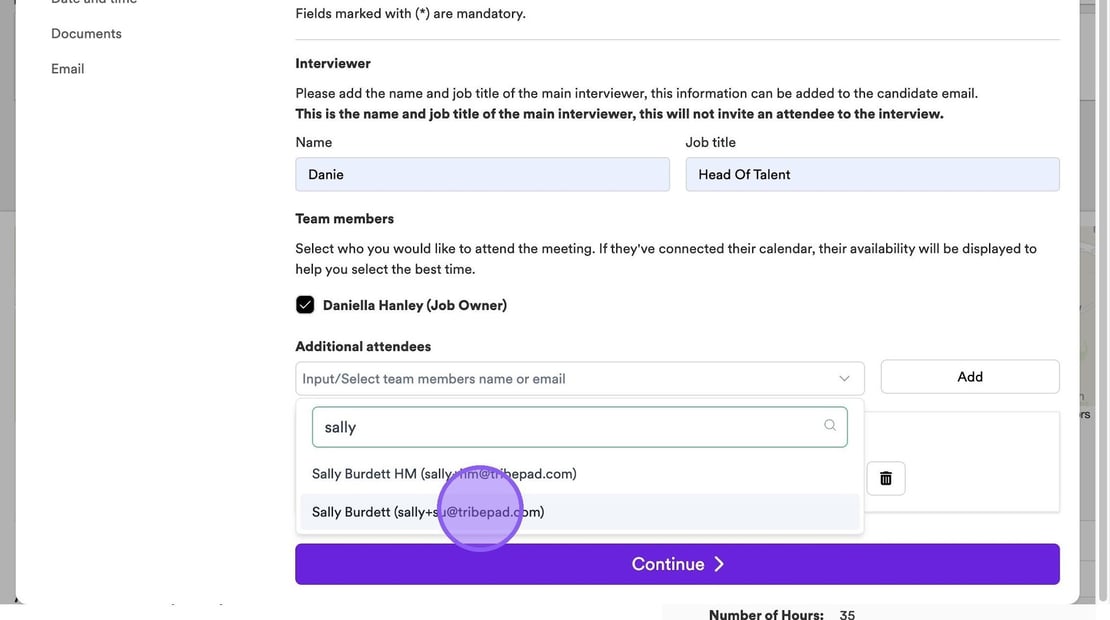Click the arrow icon beside Continue

(x=719, y=564)
